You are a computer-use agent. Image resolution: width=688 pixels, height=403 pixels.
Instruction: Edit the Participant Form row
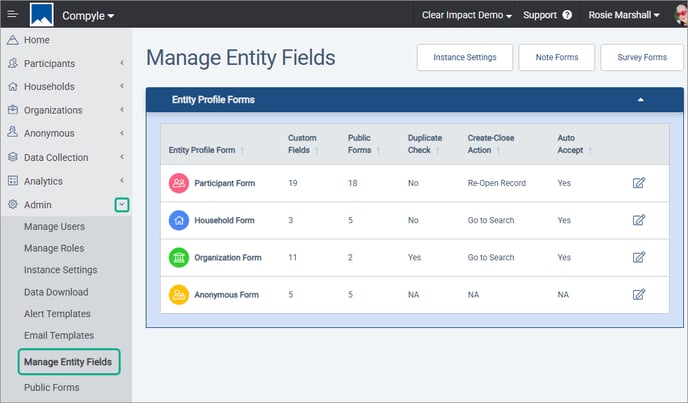click(x=639, y=183)
